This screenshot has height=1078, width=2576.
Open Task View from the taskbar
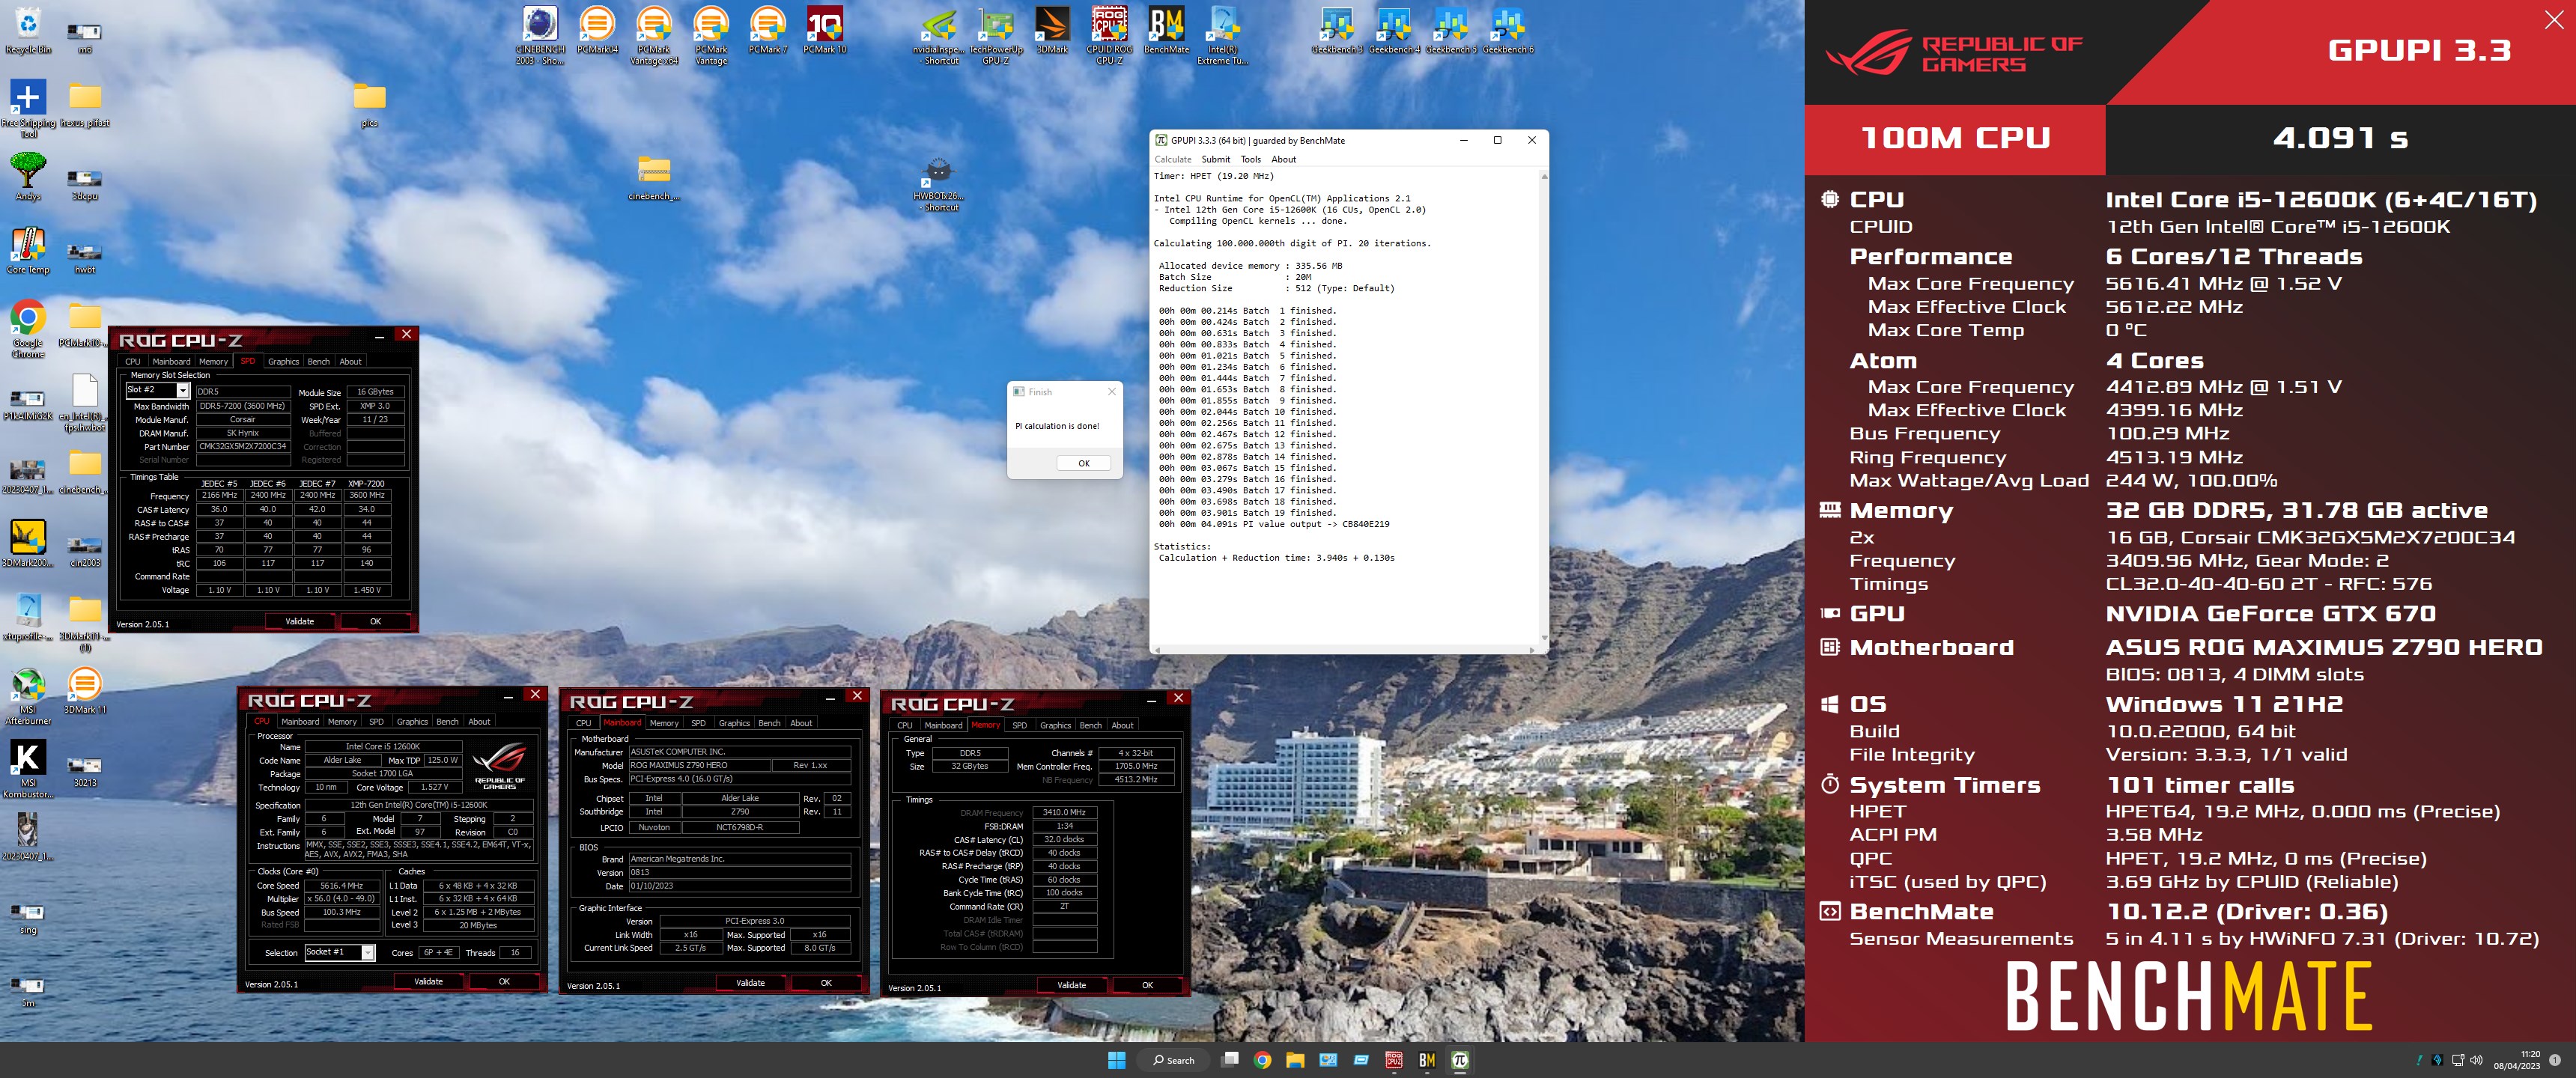tap(1230, 1060)
